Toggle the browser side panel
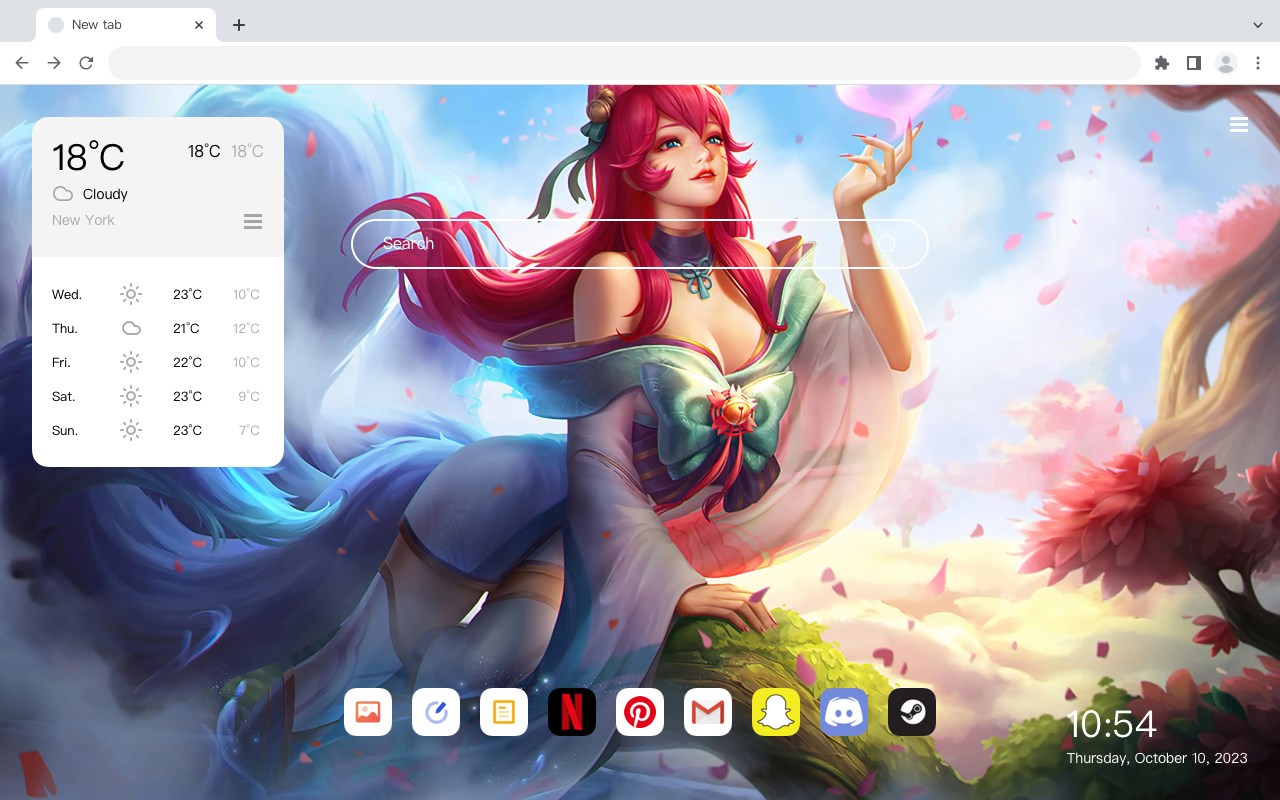This screenshot has height=800, width=1280. tap(1193, 63)
